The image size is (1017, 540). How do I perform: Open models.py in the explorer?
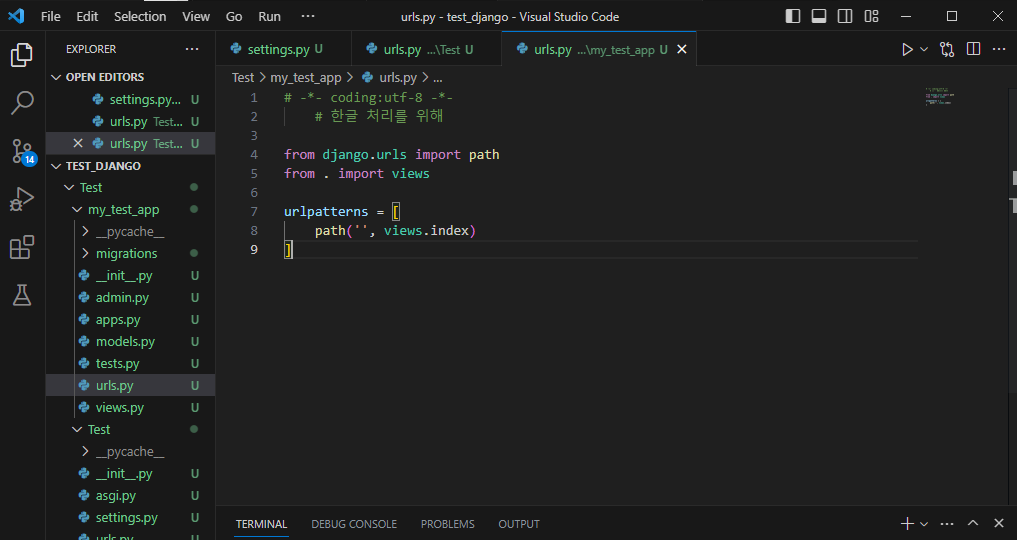pyautogui.click(x=130, y=342)
